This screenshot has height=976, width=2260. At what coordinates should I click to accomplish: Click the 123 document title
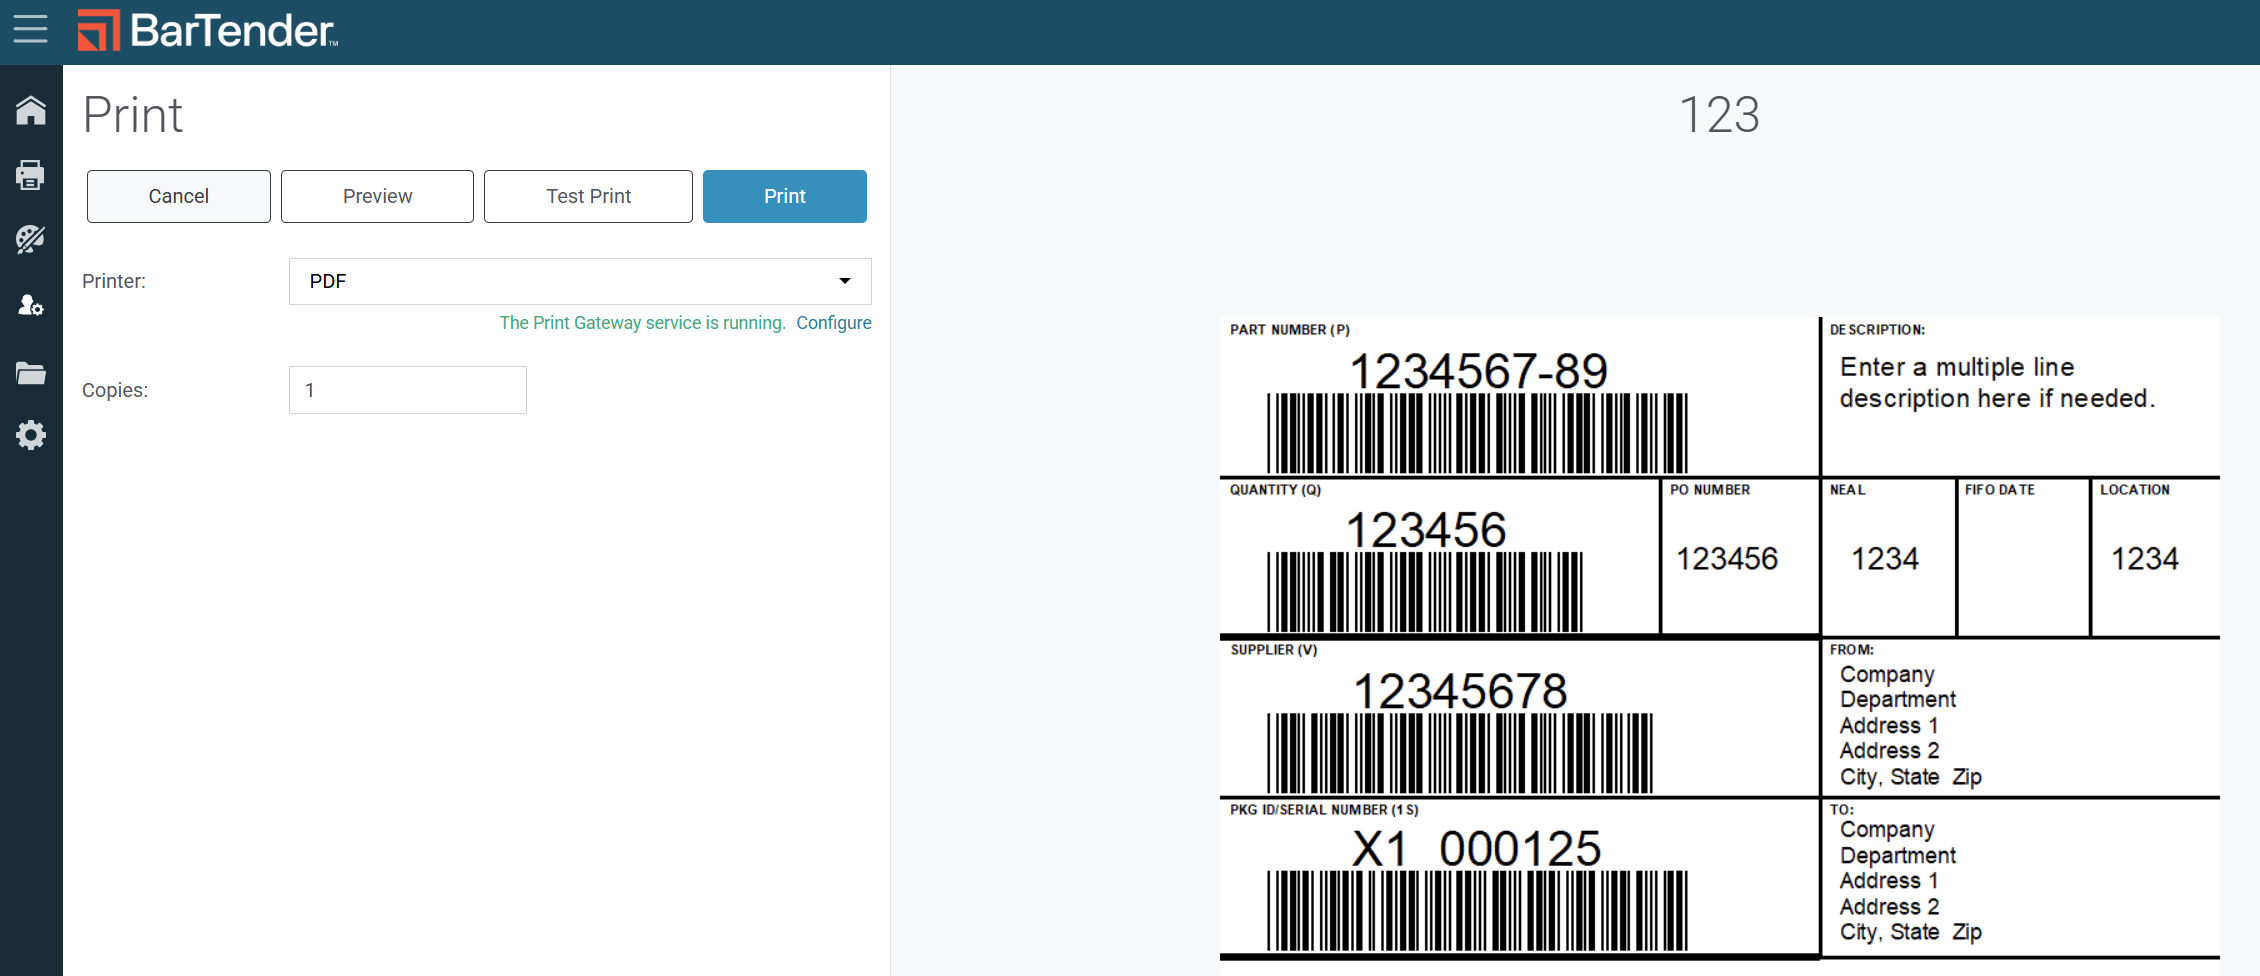point(1719,115)
